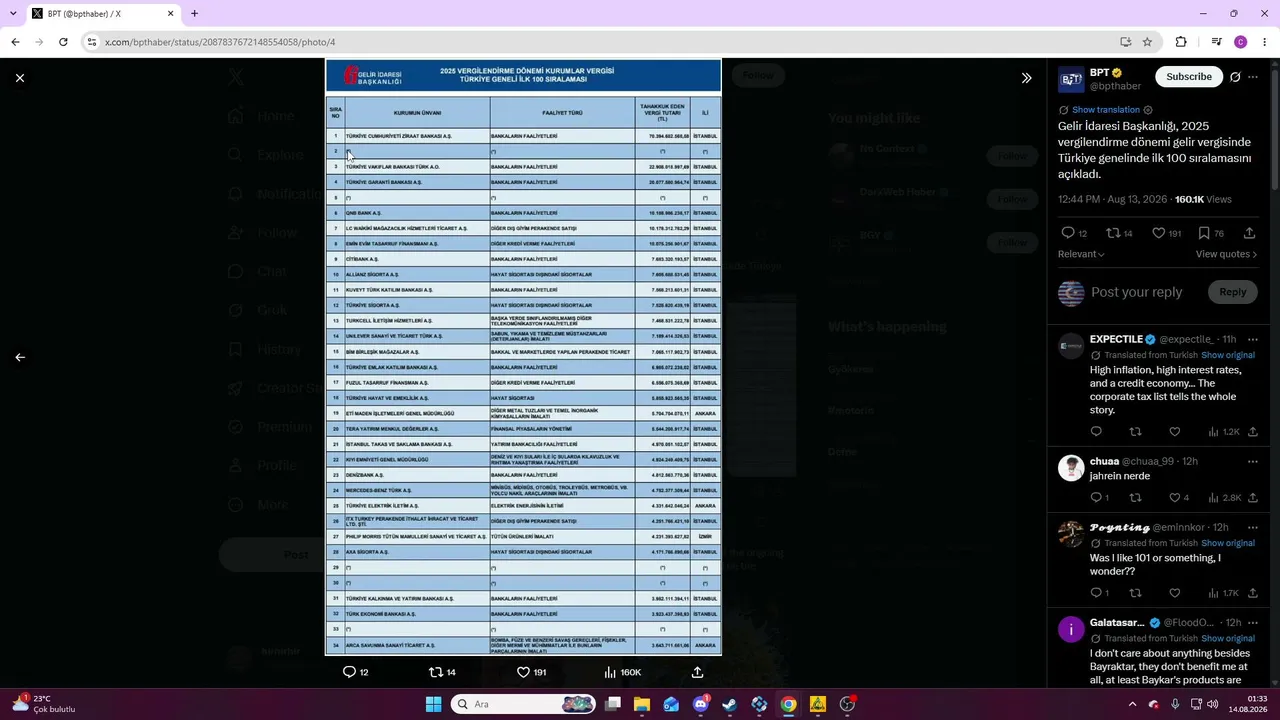Open Chrome profile avatar 'C'

coord(1240,42)
